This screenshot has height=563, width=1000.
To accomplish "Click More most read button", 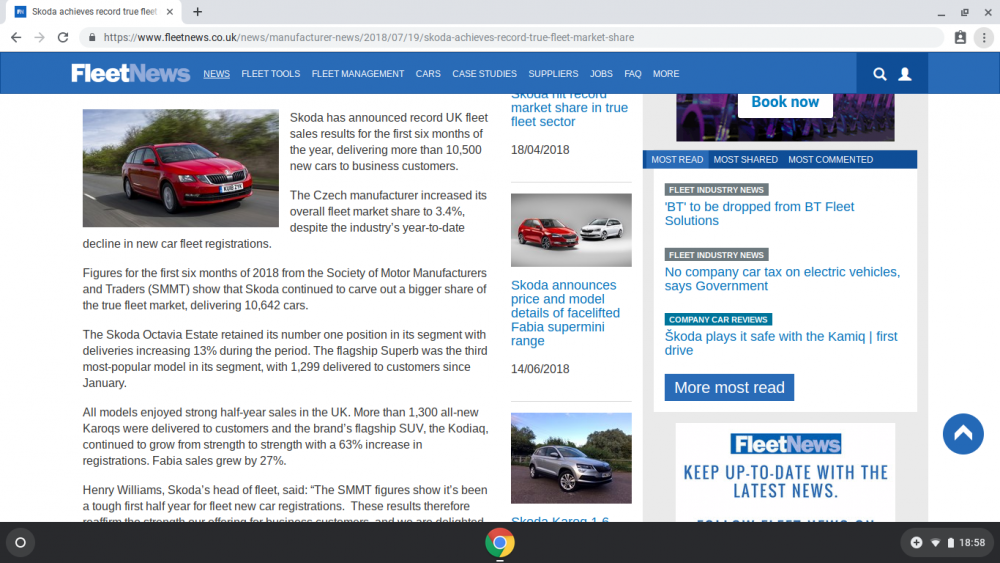I will point(729,388).
